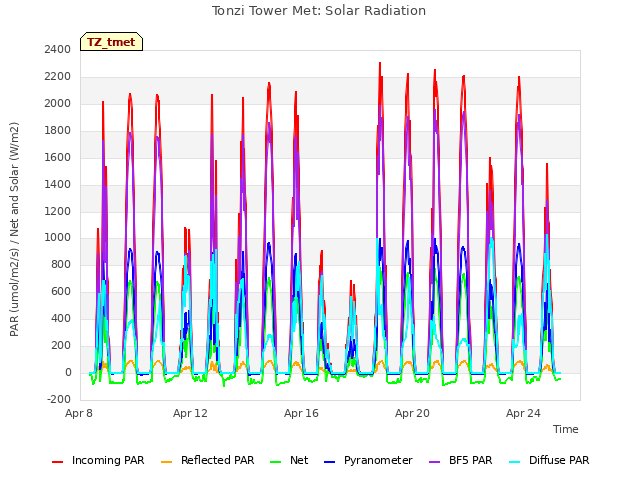The height and width of the screenshot is (480, 640).
Task: Click the purple BF5 PAR legend swatch
Action: coord(435,462)
